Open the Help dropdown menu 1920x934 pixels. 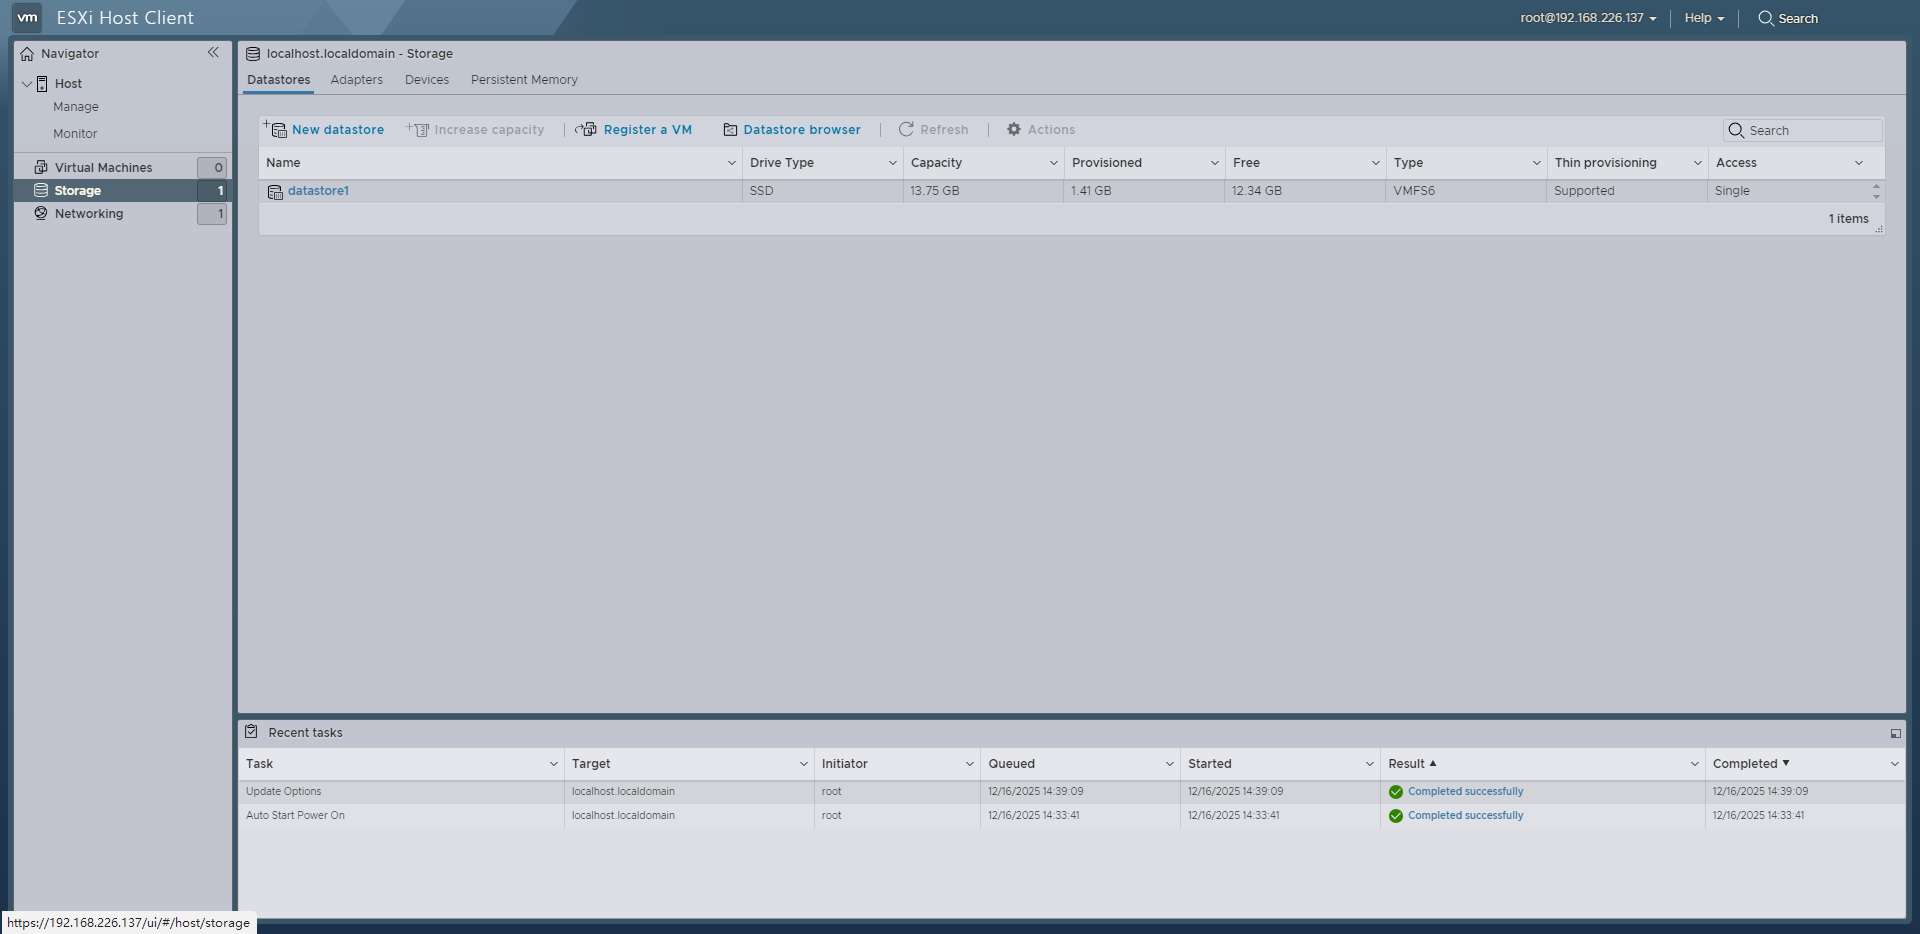[x=1703, y=18]
